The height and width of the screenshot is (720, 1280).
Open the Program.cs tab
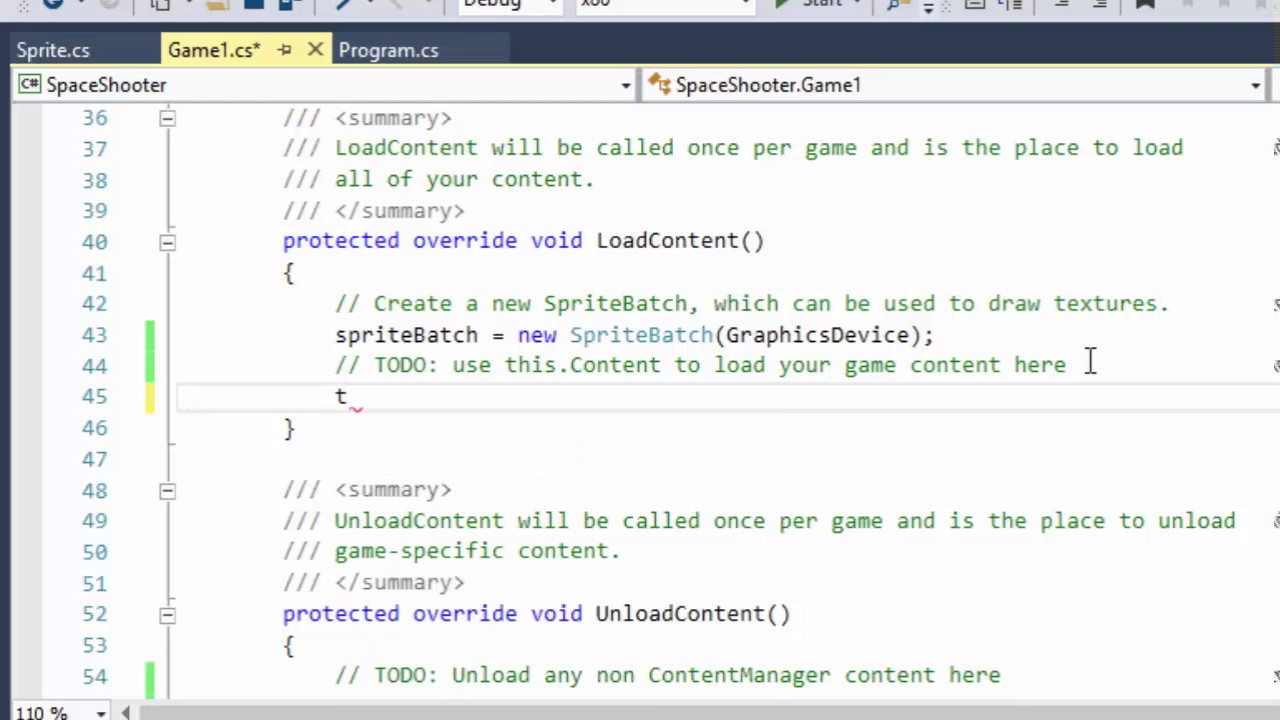pyautogui.click(x=388, y=50)
